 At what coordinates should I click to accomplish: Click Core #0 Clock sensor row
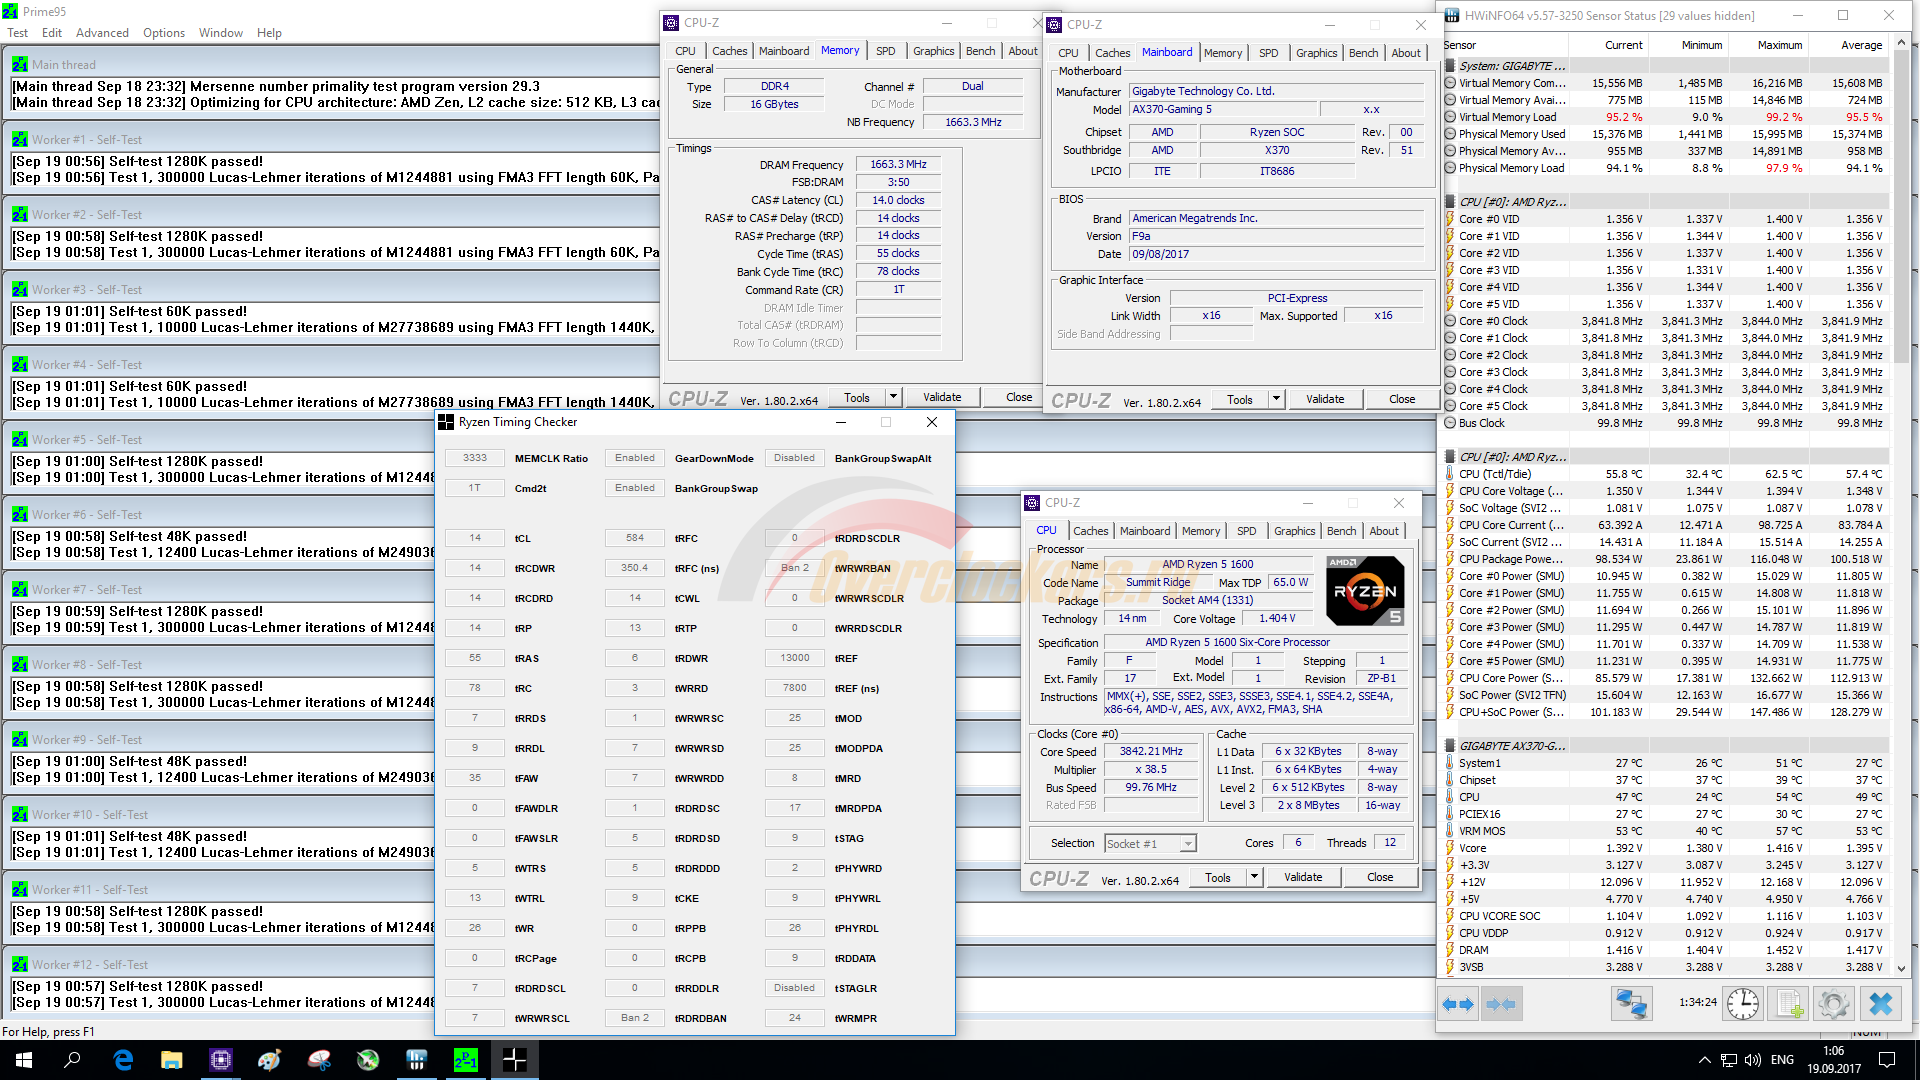click(1493, 321)
